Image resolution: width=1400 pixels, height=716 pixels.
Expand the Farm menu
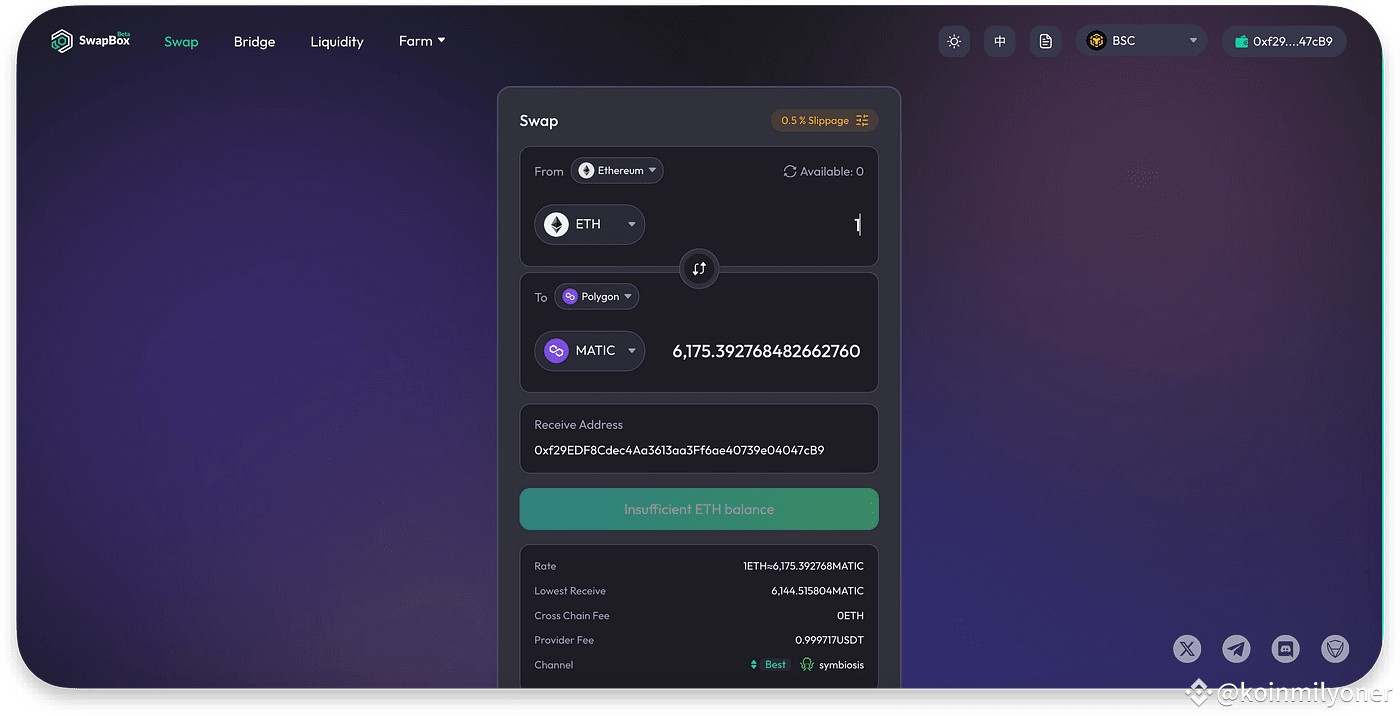tap(422, 41)
